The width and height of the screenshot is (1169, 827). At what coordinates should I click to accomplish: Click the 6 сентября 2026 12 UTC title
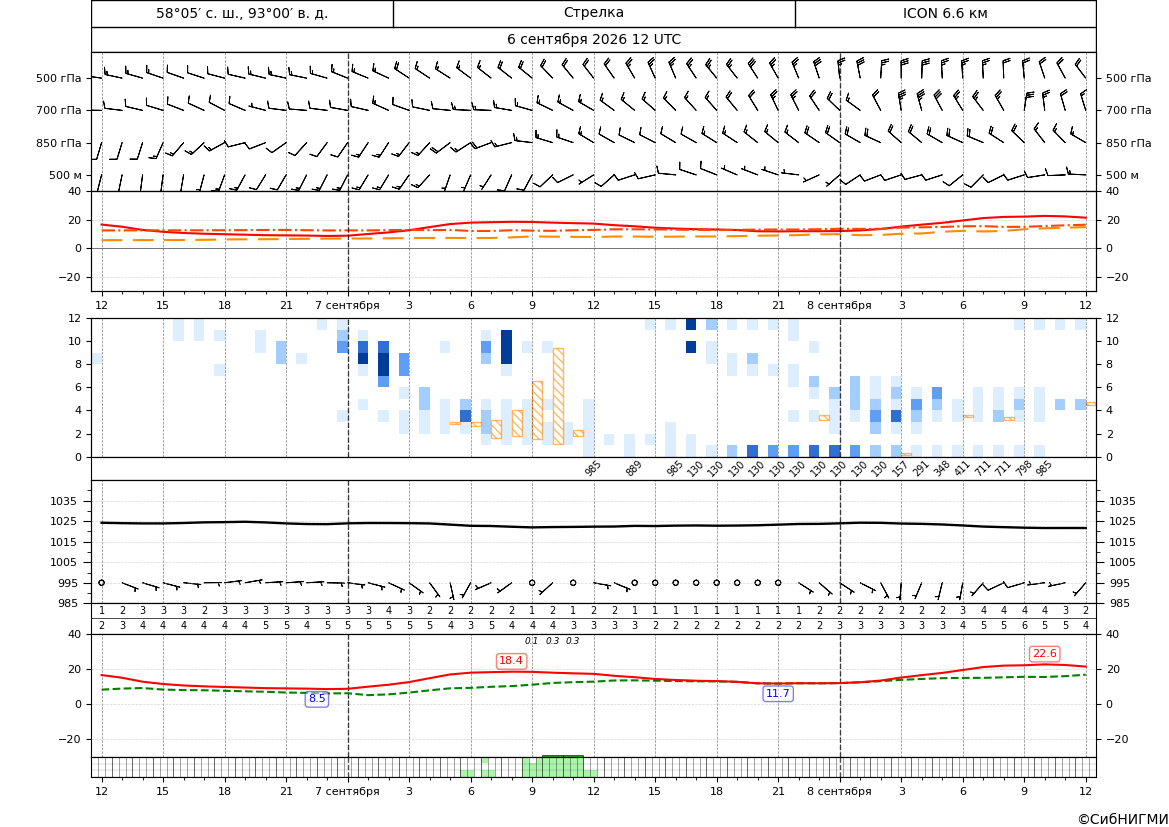(x=594, y=40)
